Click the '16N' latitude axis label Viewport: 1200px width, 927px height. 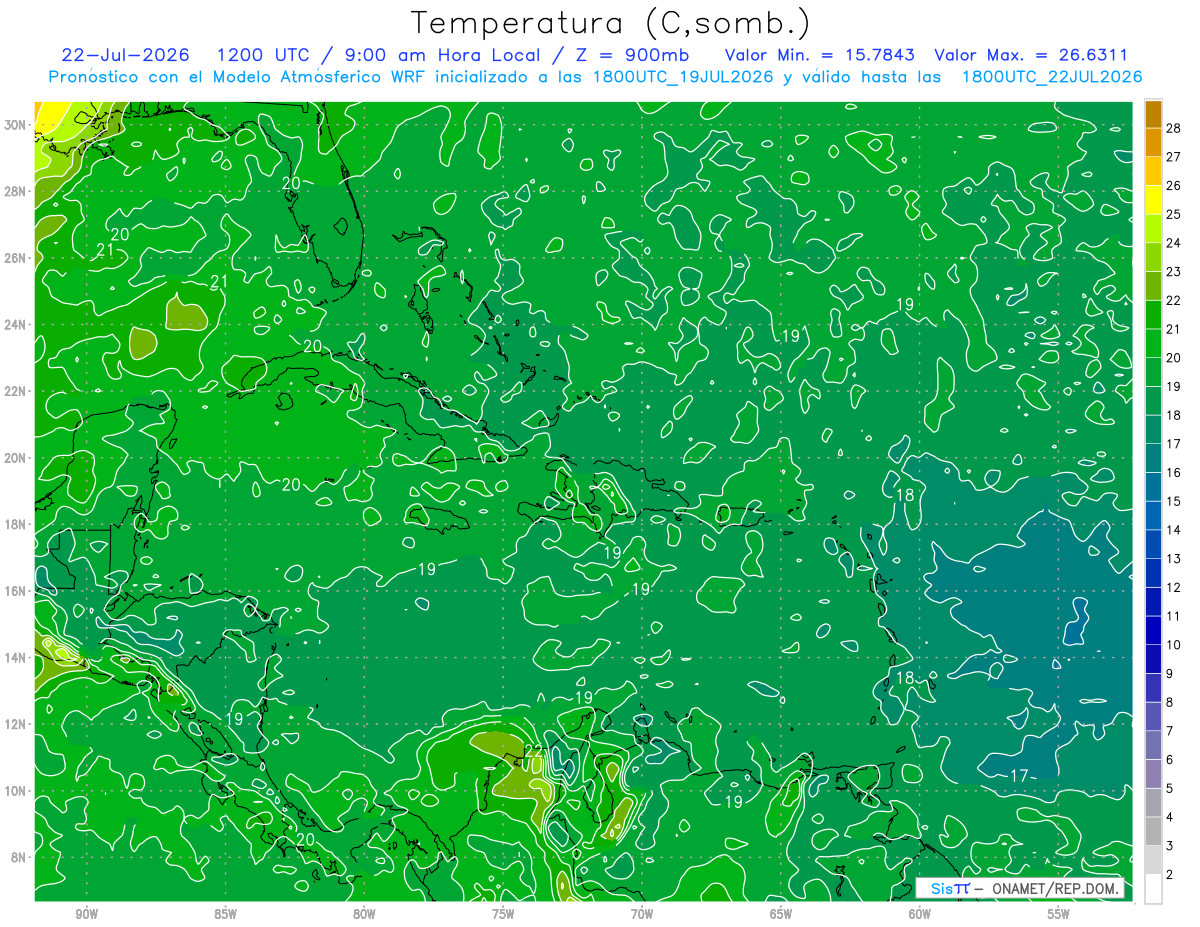15,590
